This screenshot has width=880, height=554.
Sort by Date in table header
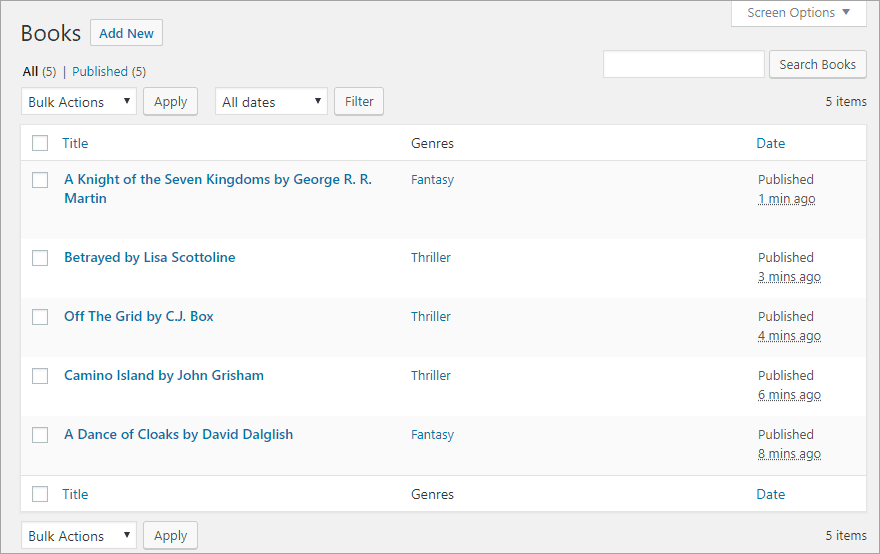click(x=771, y=143)
